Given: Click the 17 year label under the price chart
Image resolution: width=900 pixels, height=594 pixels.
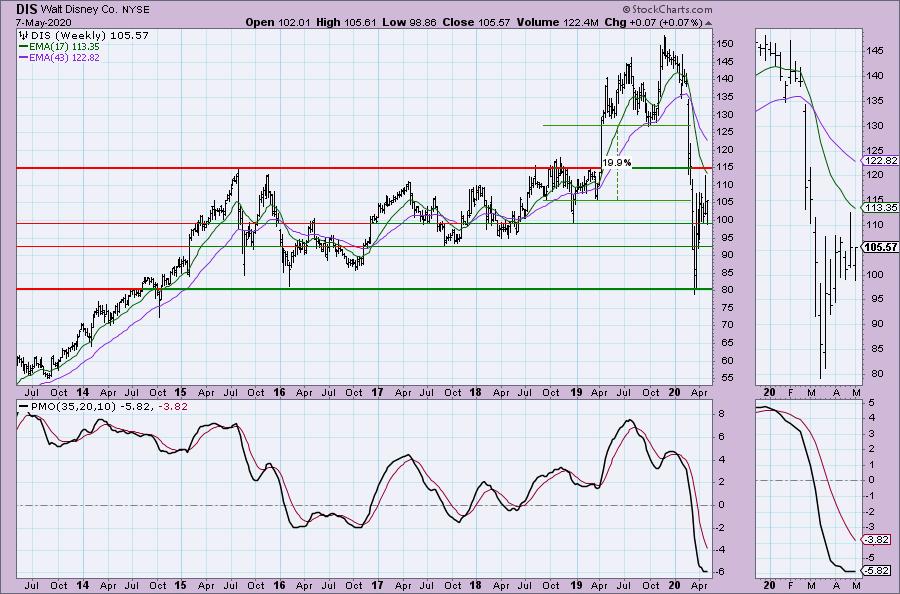Looking at the screenshot, I should click(377, 392).
